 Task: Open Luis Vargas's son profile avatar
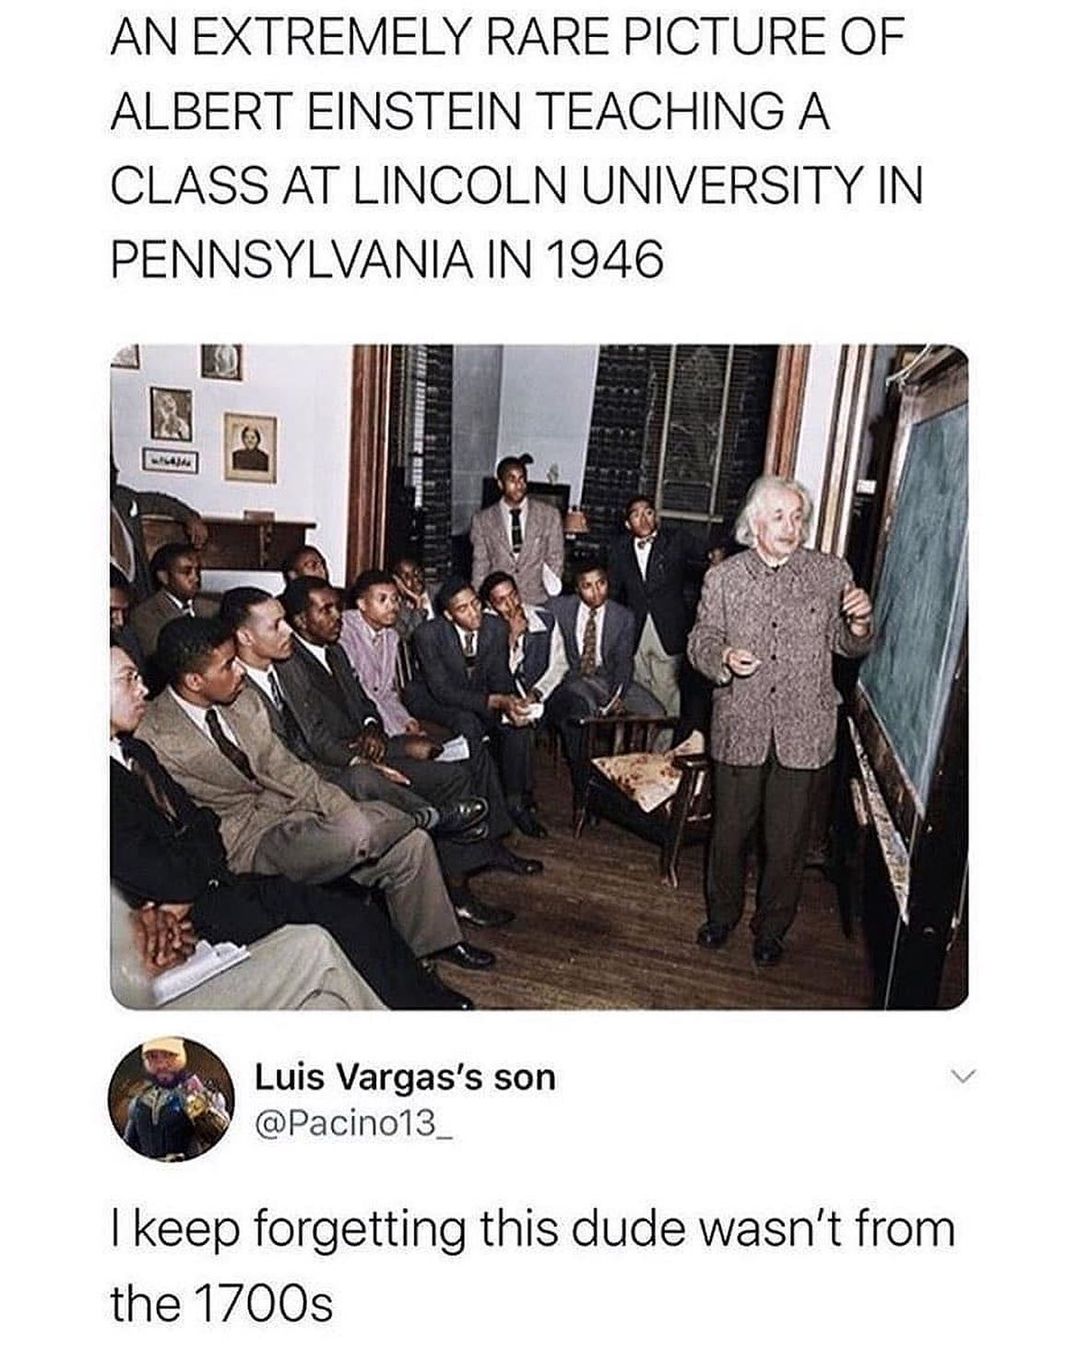pyautogui.click(x=171, y=1098)
